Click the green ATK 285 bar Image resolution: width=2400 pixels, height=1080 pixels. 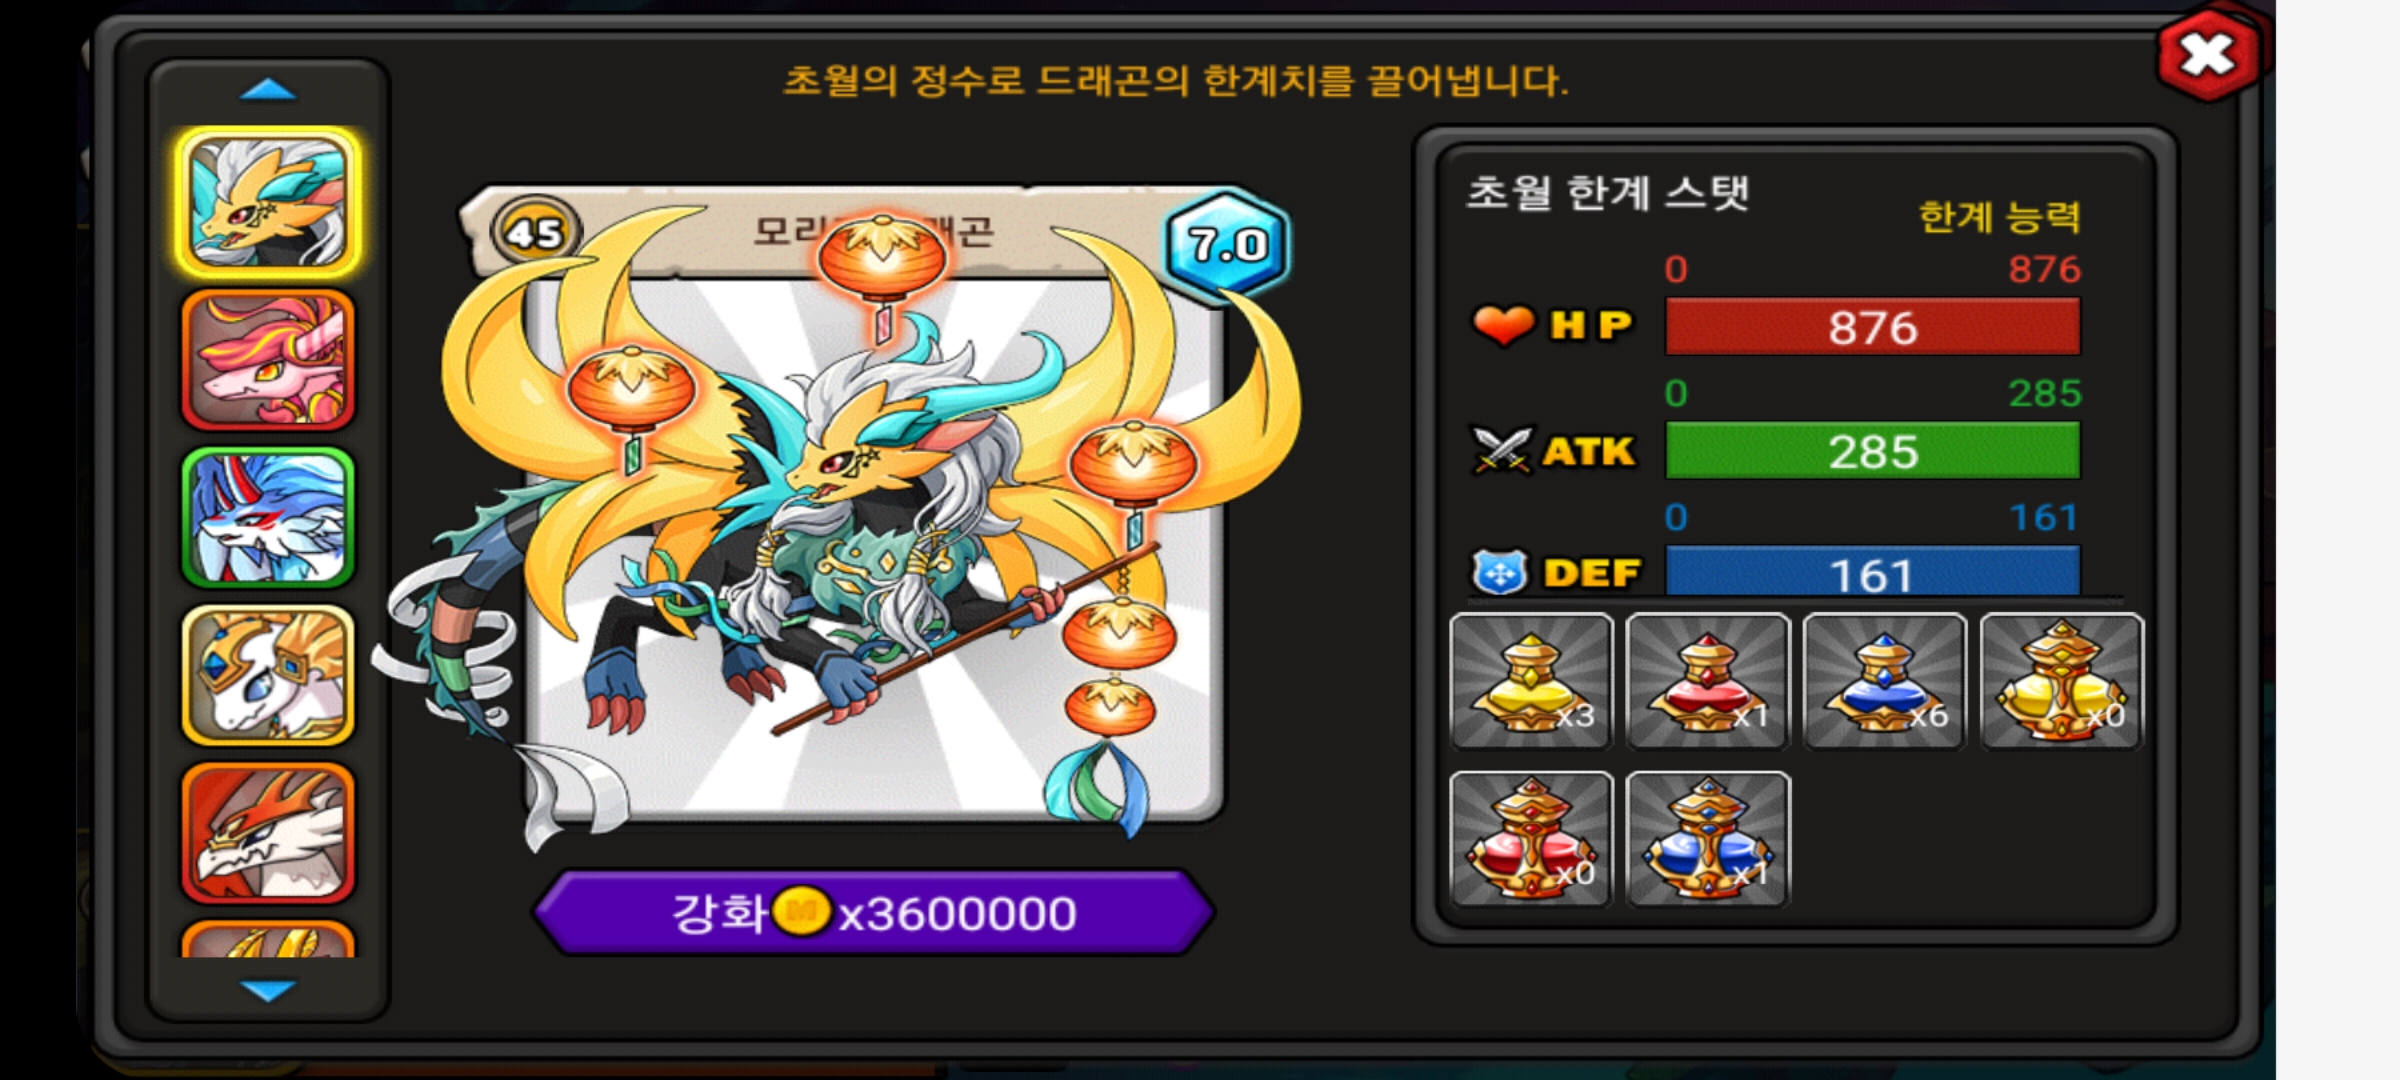point(1872,451)
